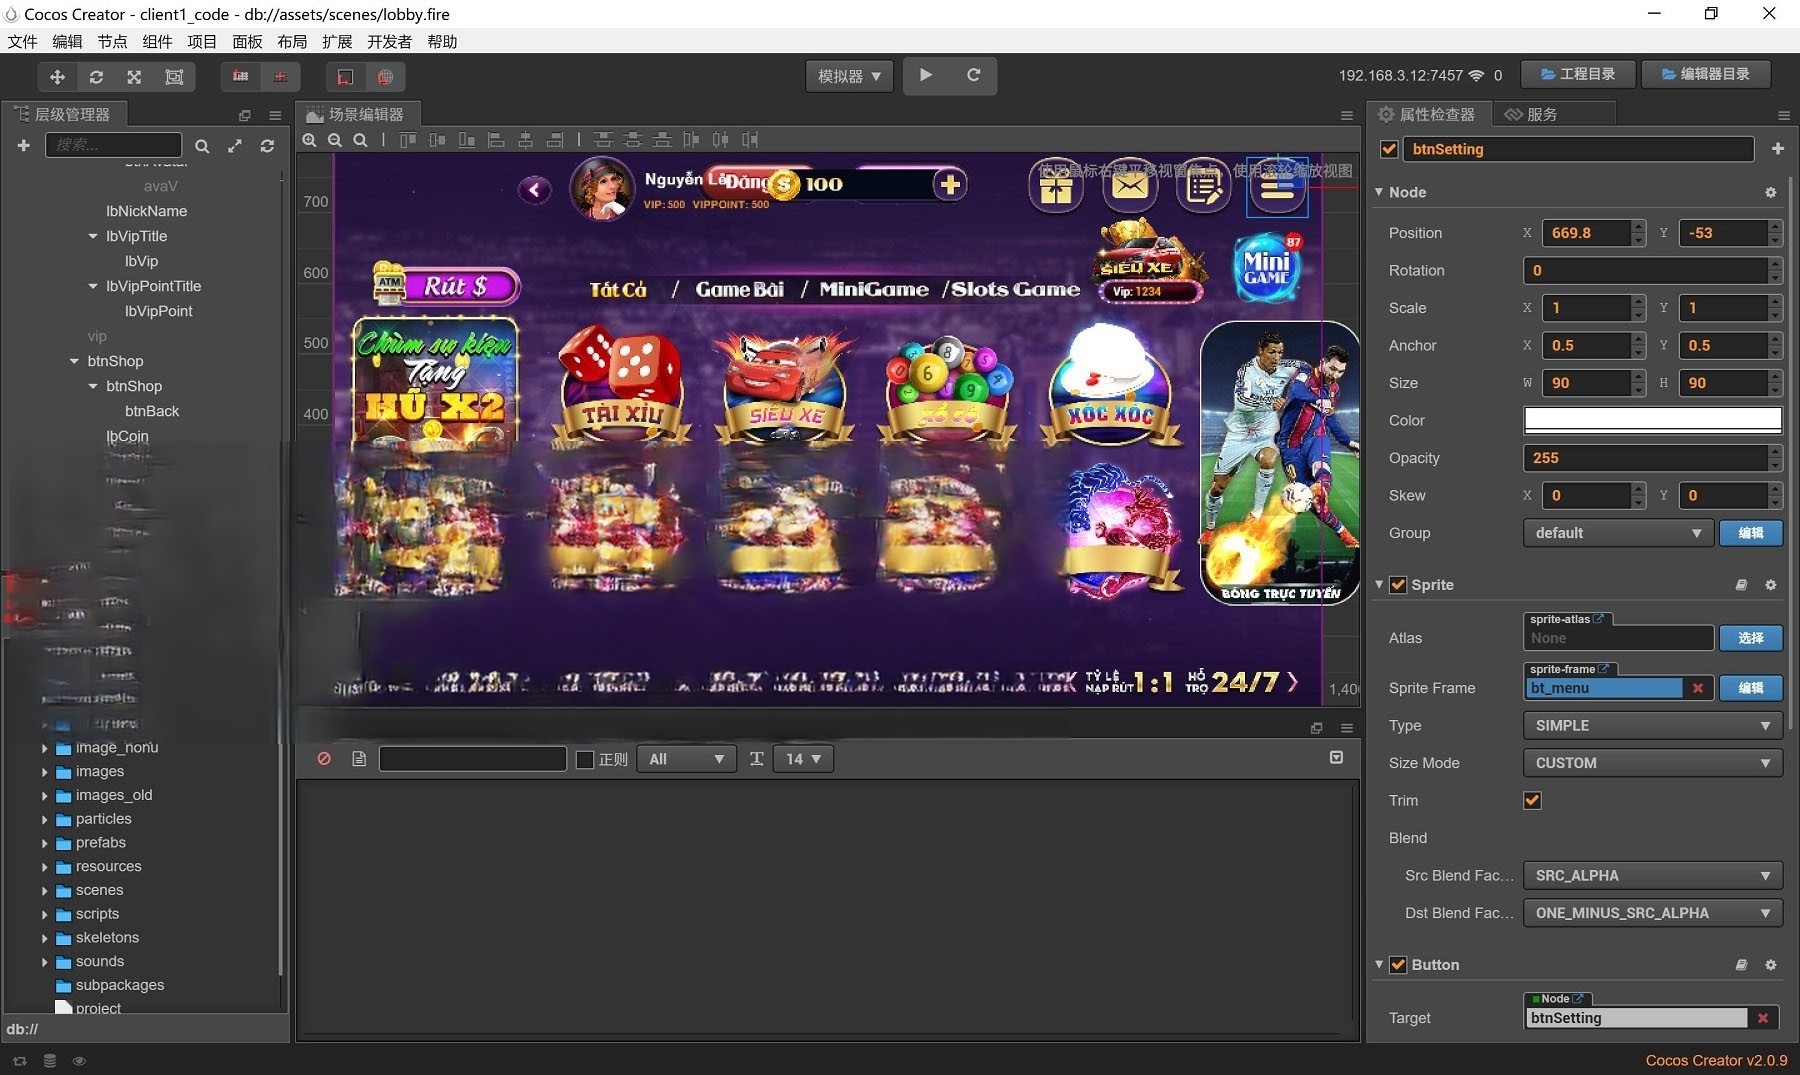Select lbNickName node in hierarchy
1800x1075 pixels.
pos(146,211)
